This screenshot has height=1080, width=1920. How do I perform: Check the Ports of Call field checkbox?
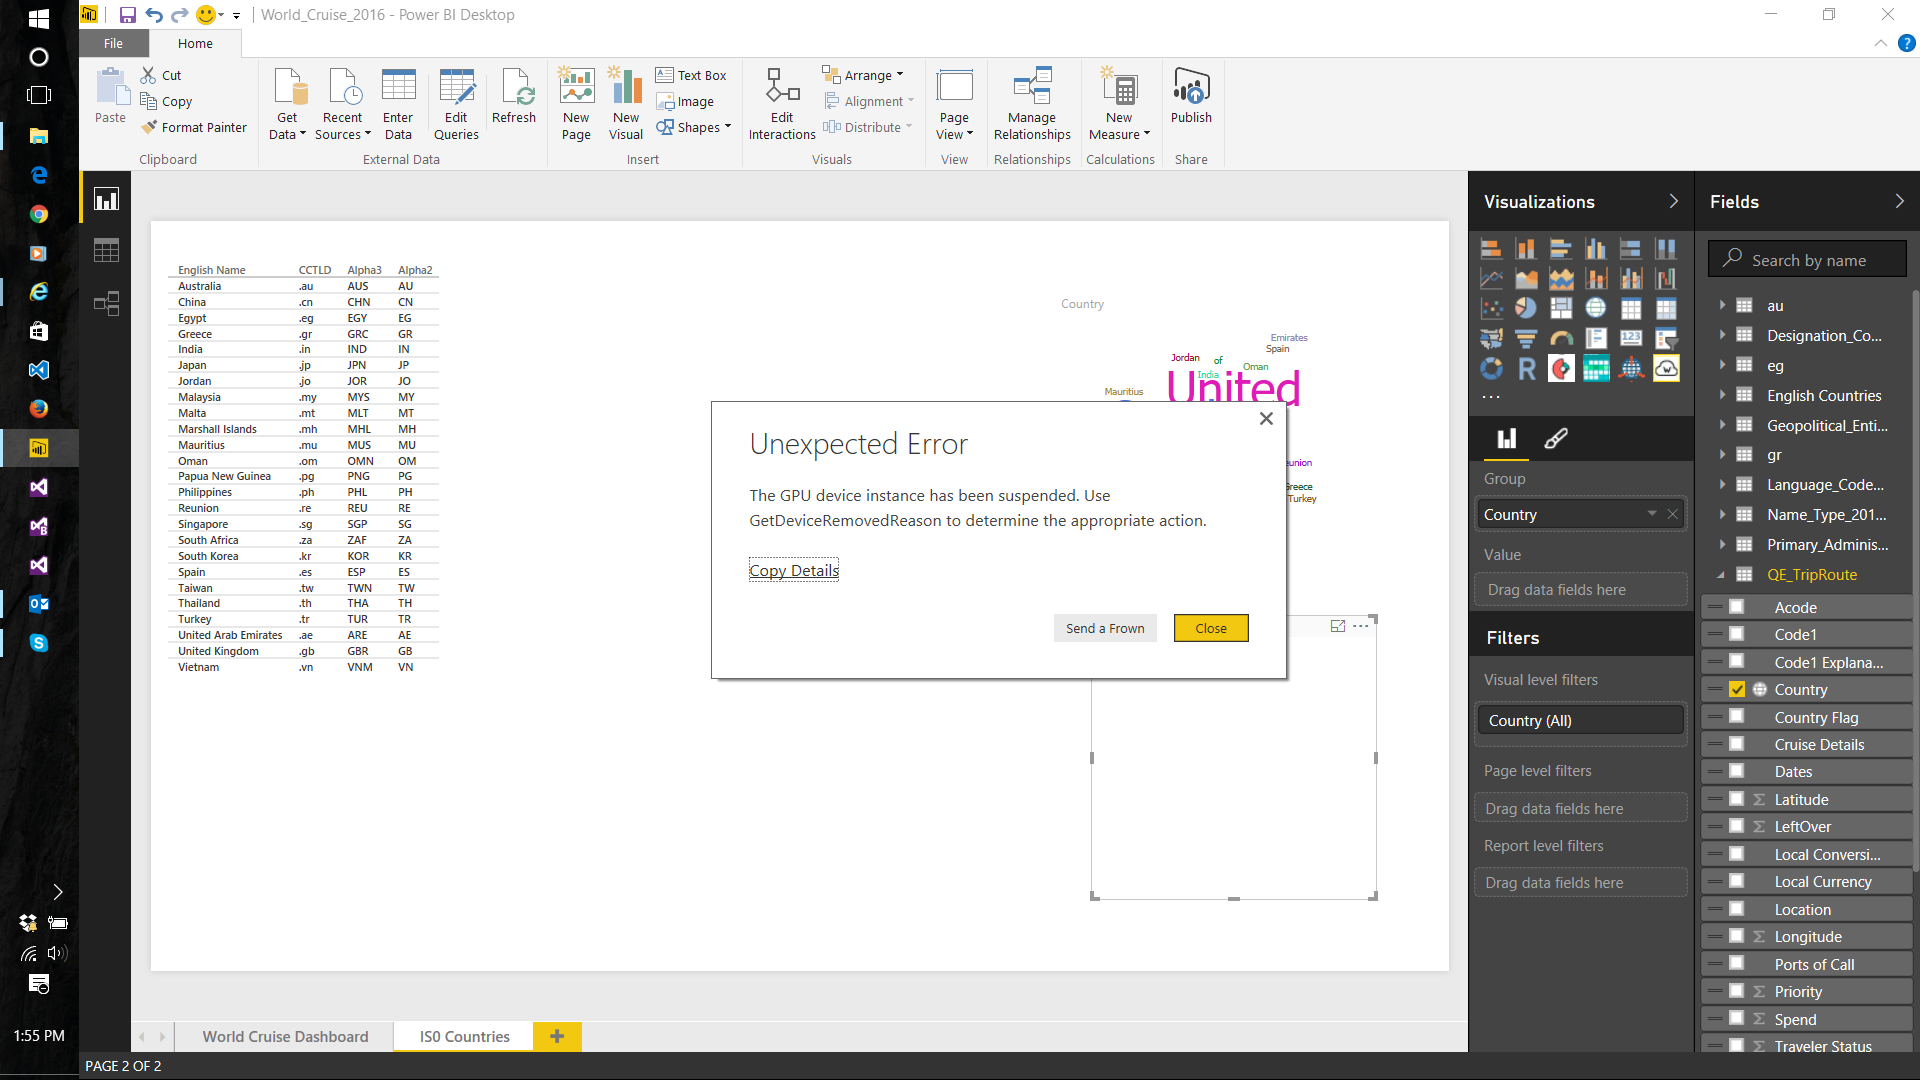pos(1737,964)
